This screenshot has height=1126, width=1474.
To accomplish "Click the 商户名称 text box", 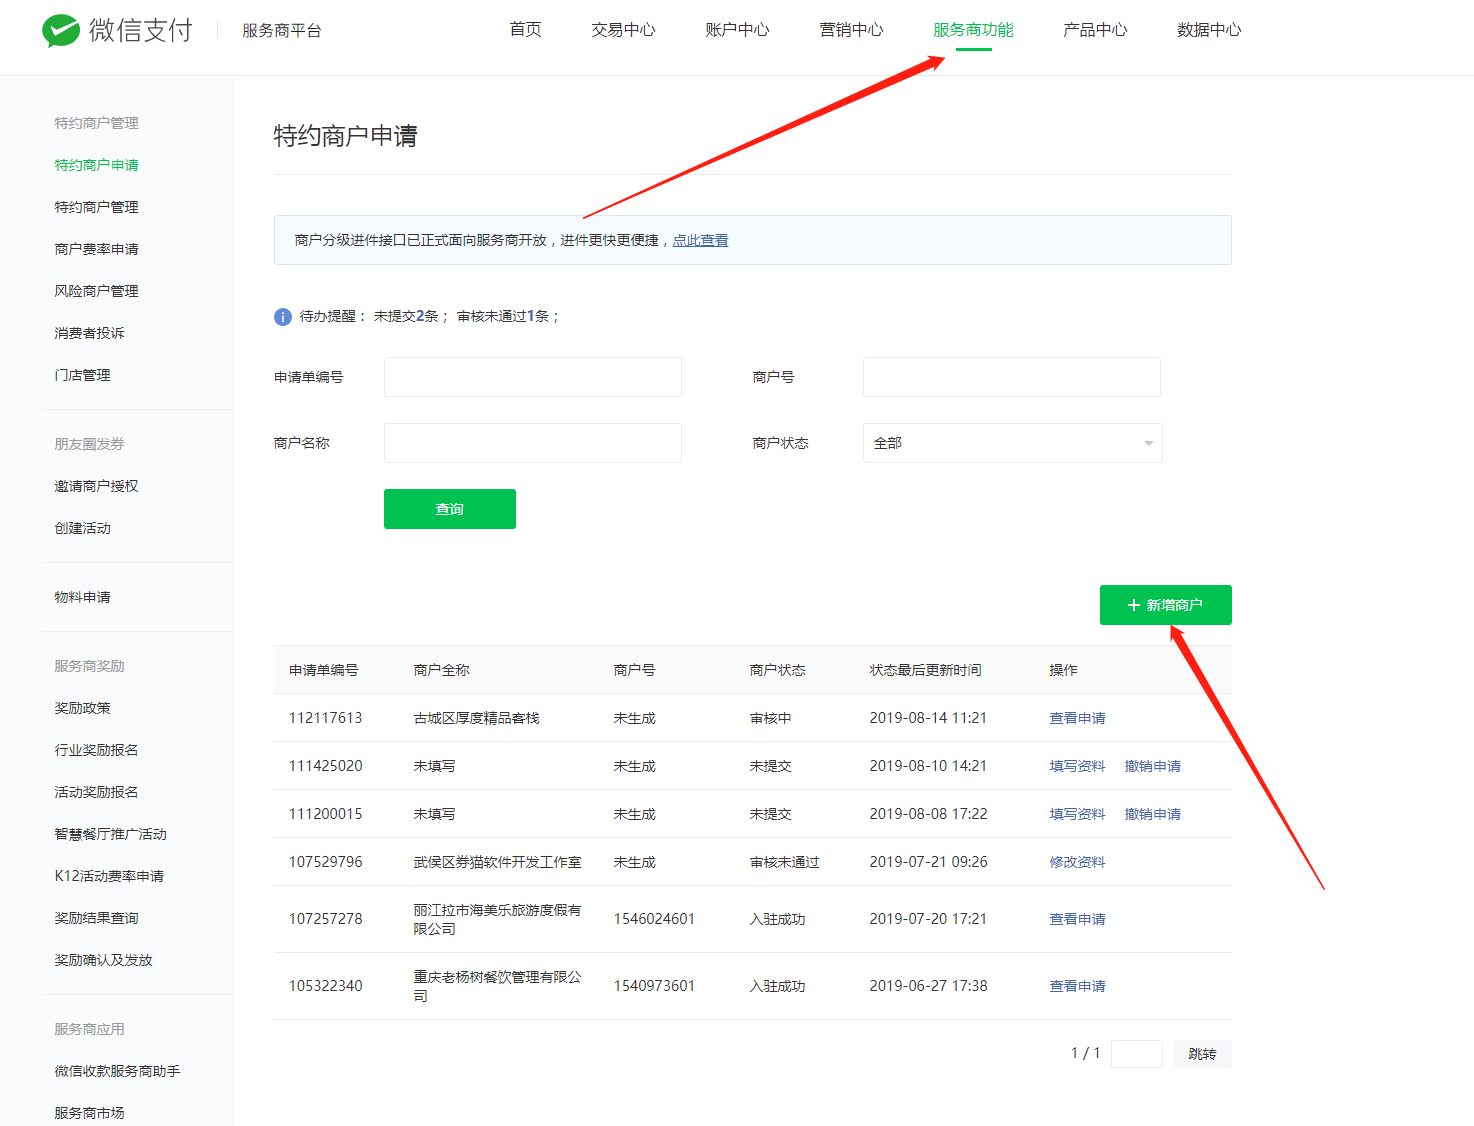I will [x=532, y=443].
